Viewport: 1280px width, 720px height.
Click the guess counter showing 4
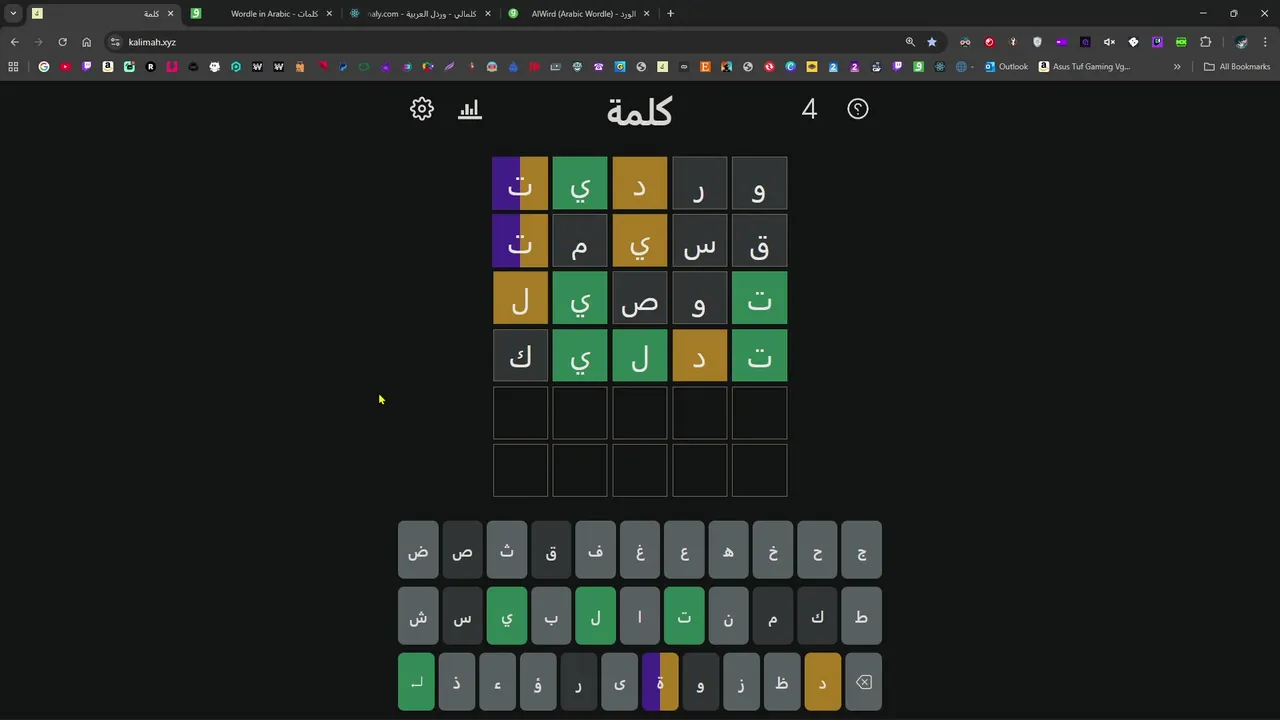(x=809, y=109)
